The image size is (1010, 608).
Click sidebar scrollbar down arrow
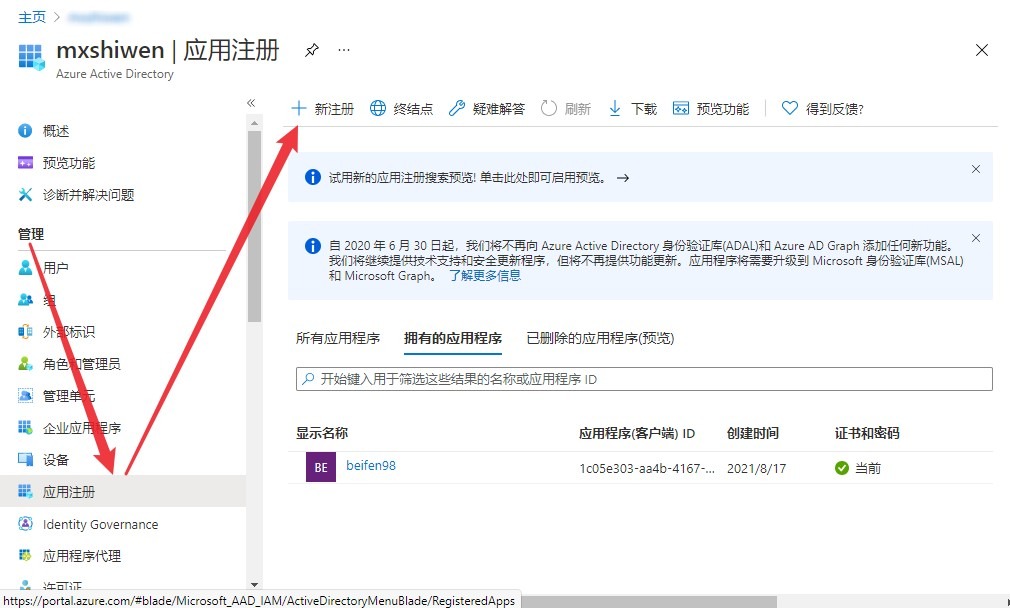254,585
